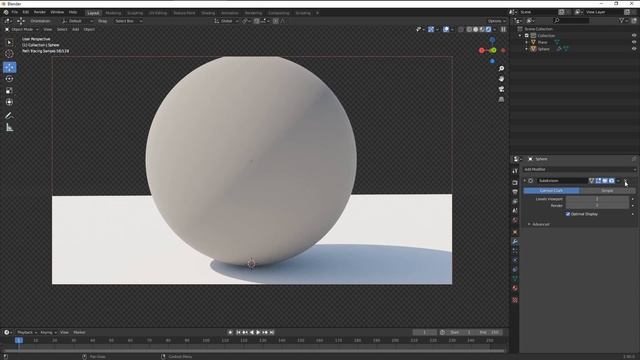Toggle Subdivision modifier viewport display

[x=605, y=180]
